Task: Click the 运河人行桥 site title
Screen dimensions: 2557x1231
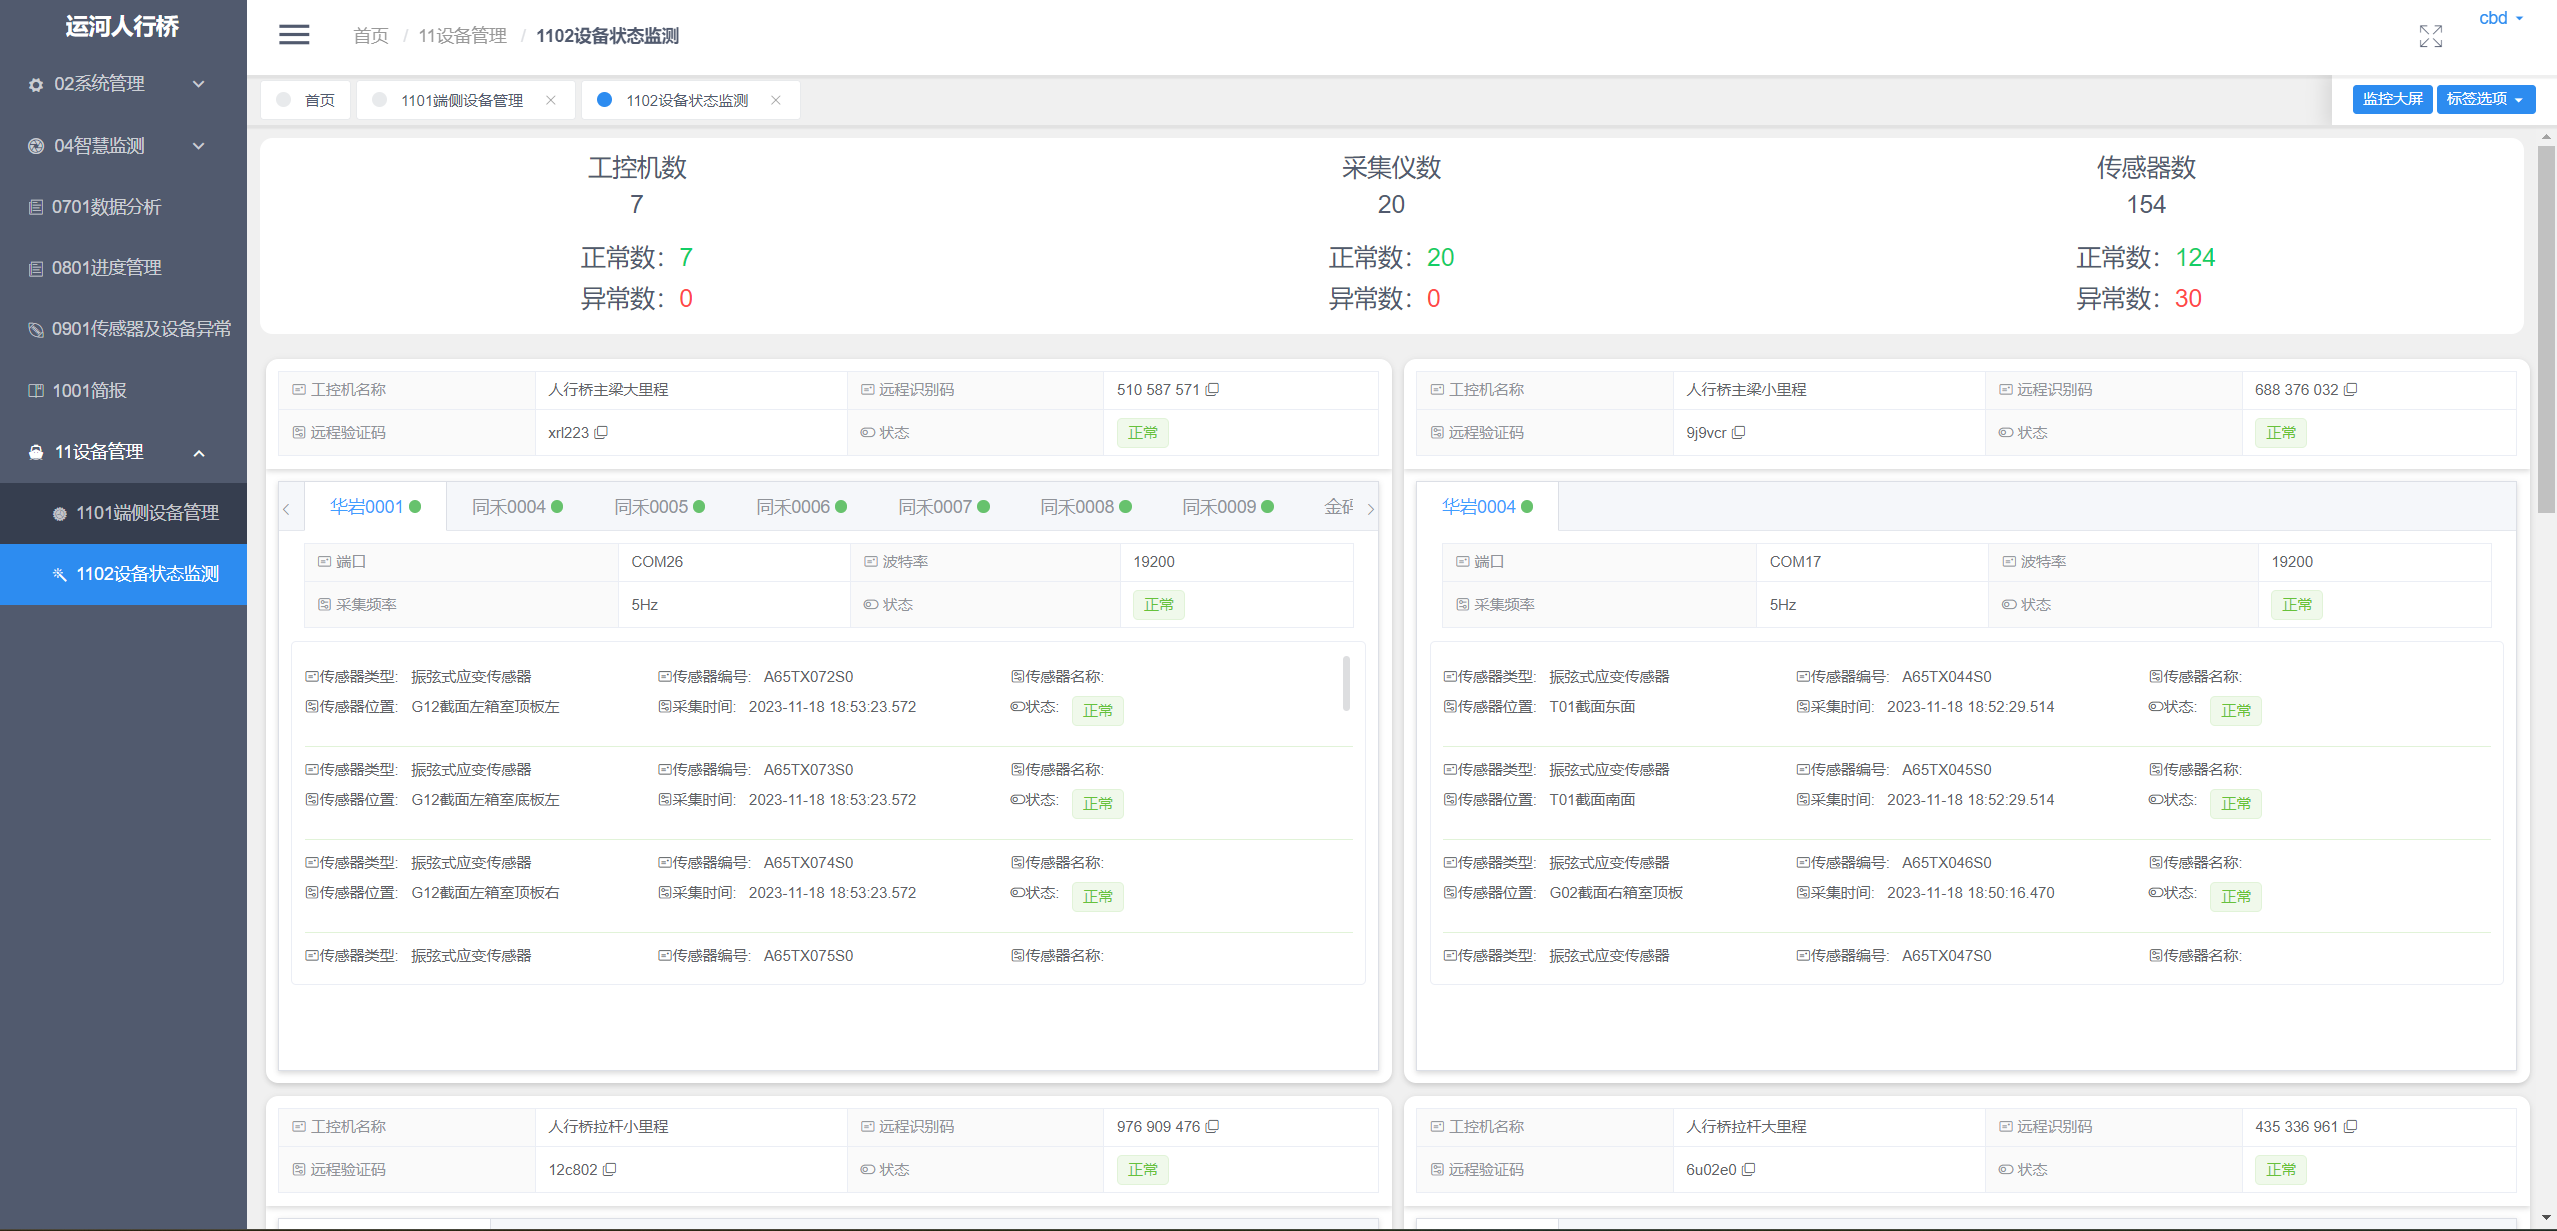Action: 123,27
